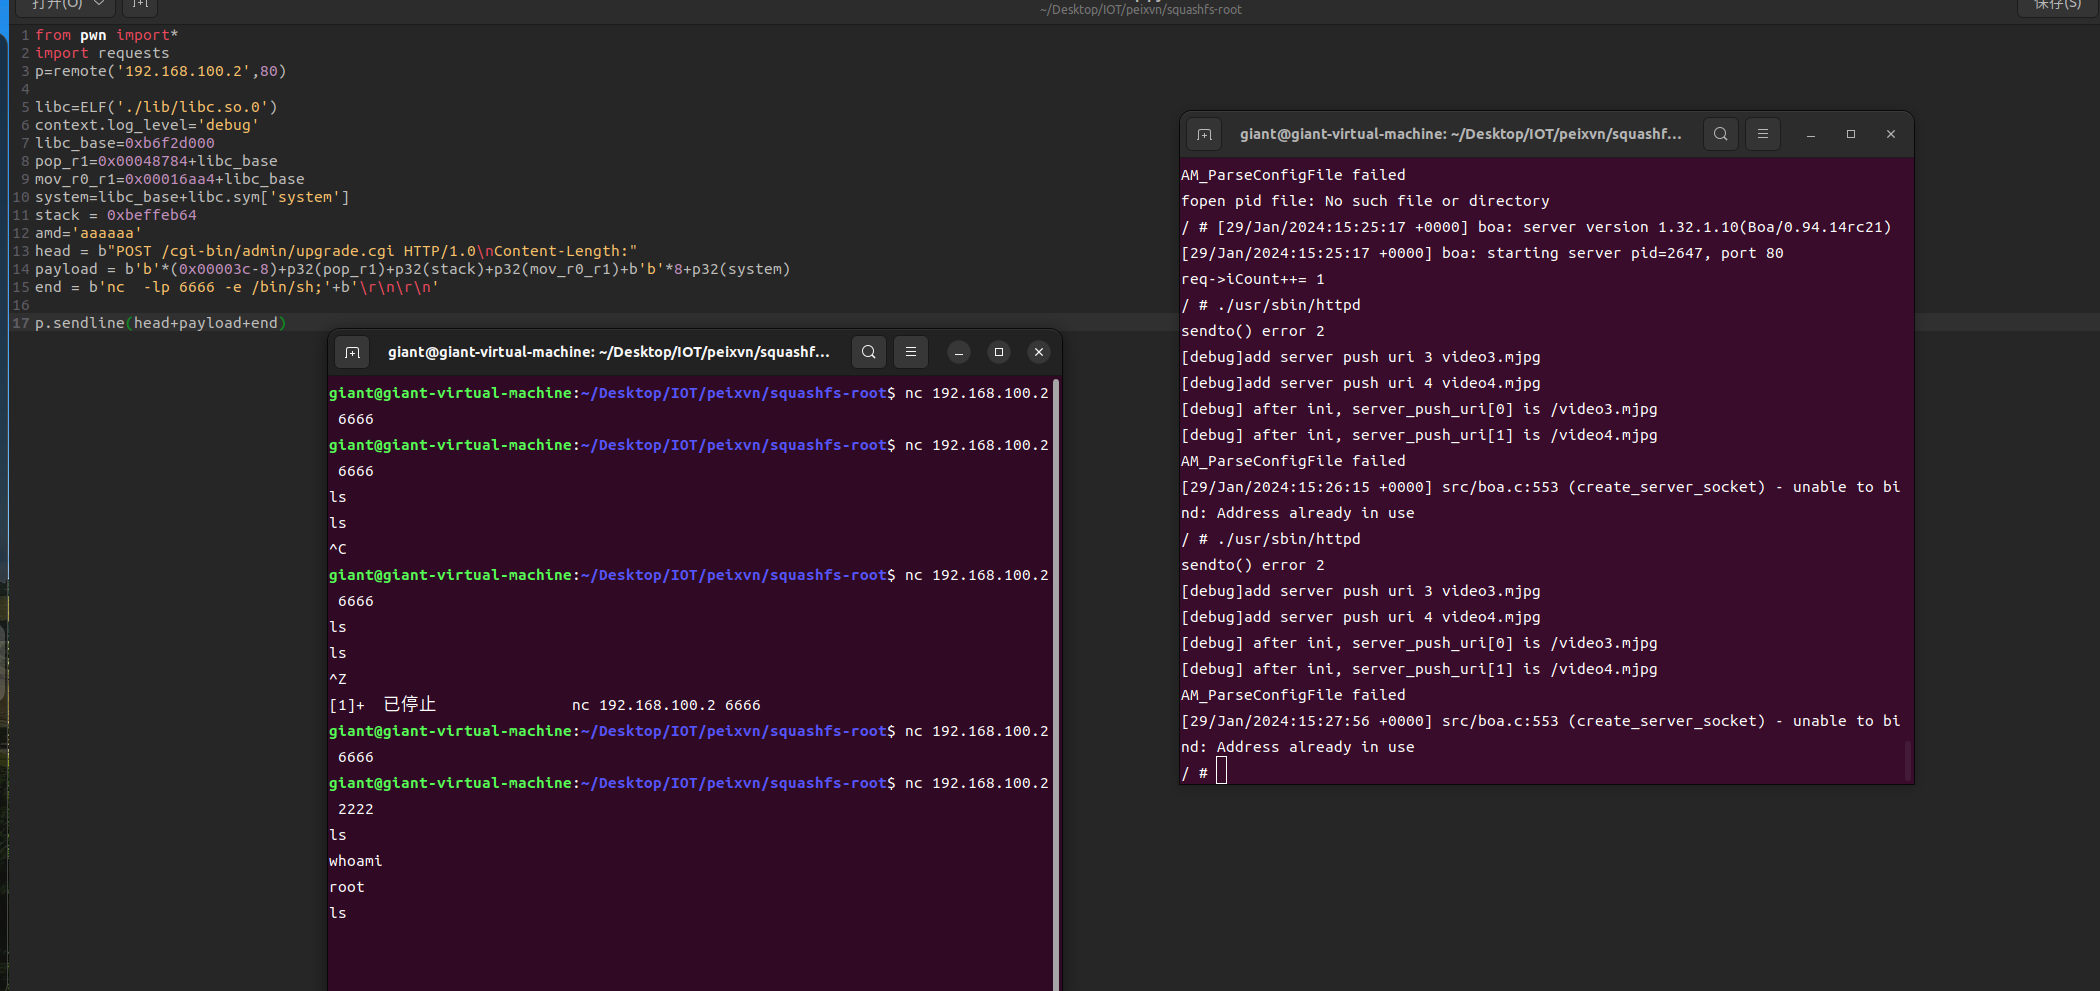Click the 'root' output in front terminal
The image size is (2100, 991).
(x=346, y=887)
